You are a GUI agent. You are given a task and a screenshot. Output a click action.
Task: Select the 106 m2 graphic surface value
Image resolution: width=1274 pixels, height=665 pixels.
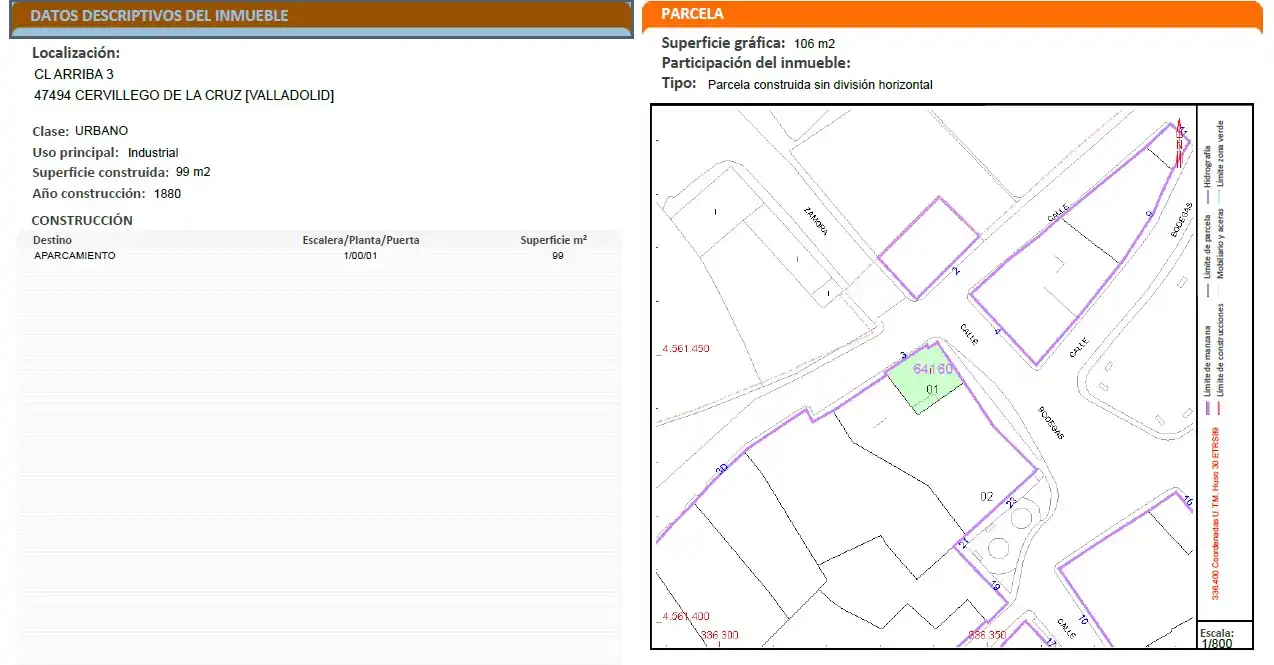(814, 44)
